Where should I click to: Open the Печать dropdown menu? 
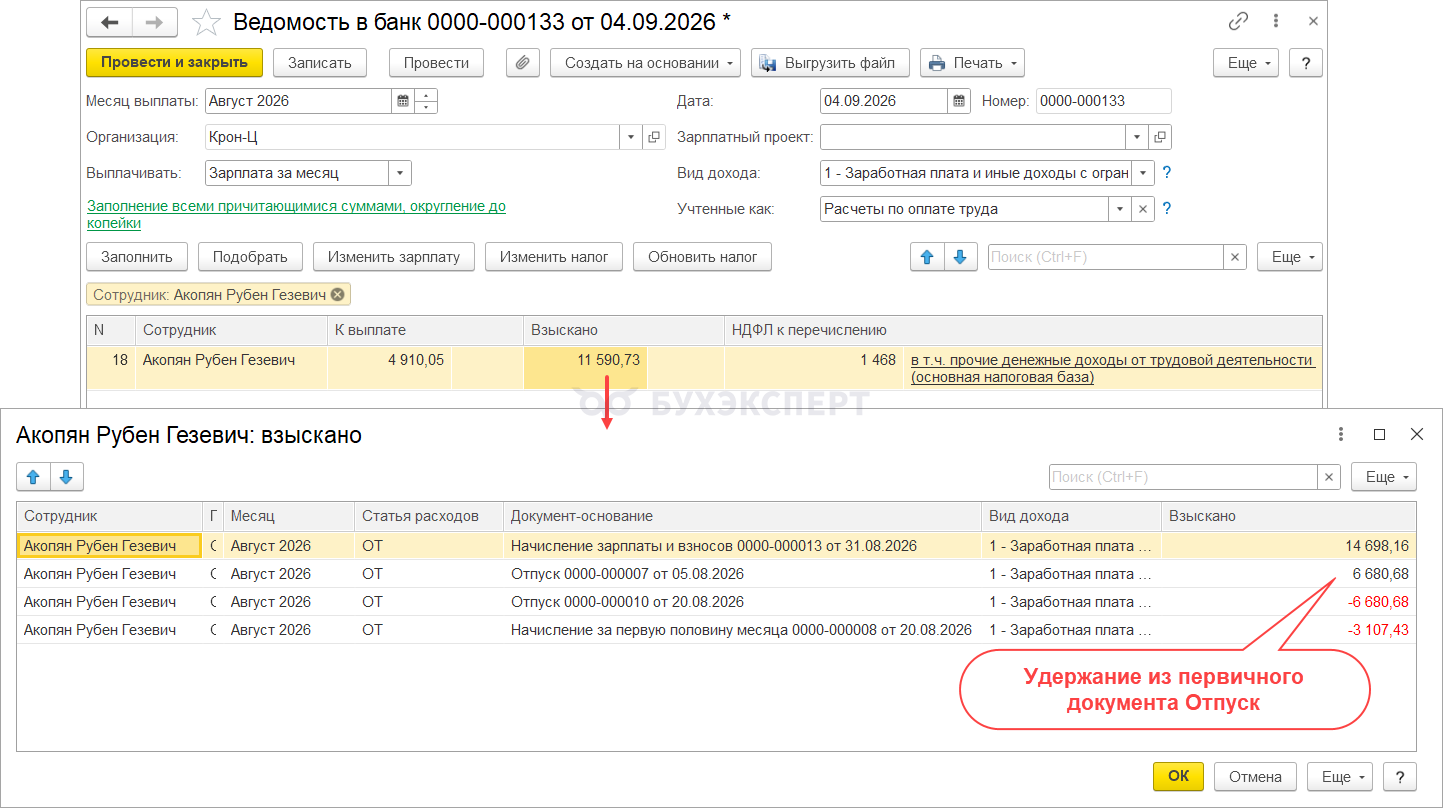tap(972, 62)
